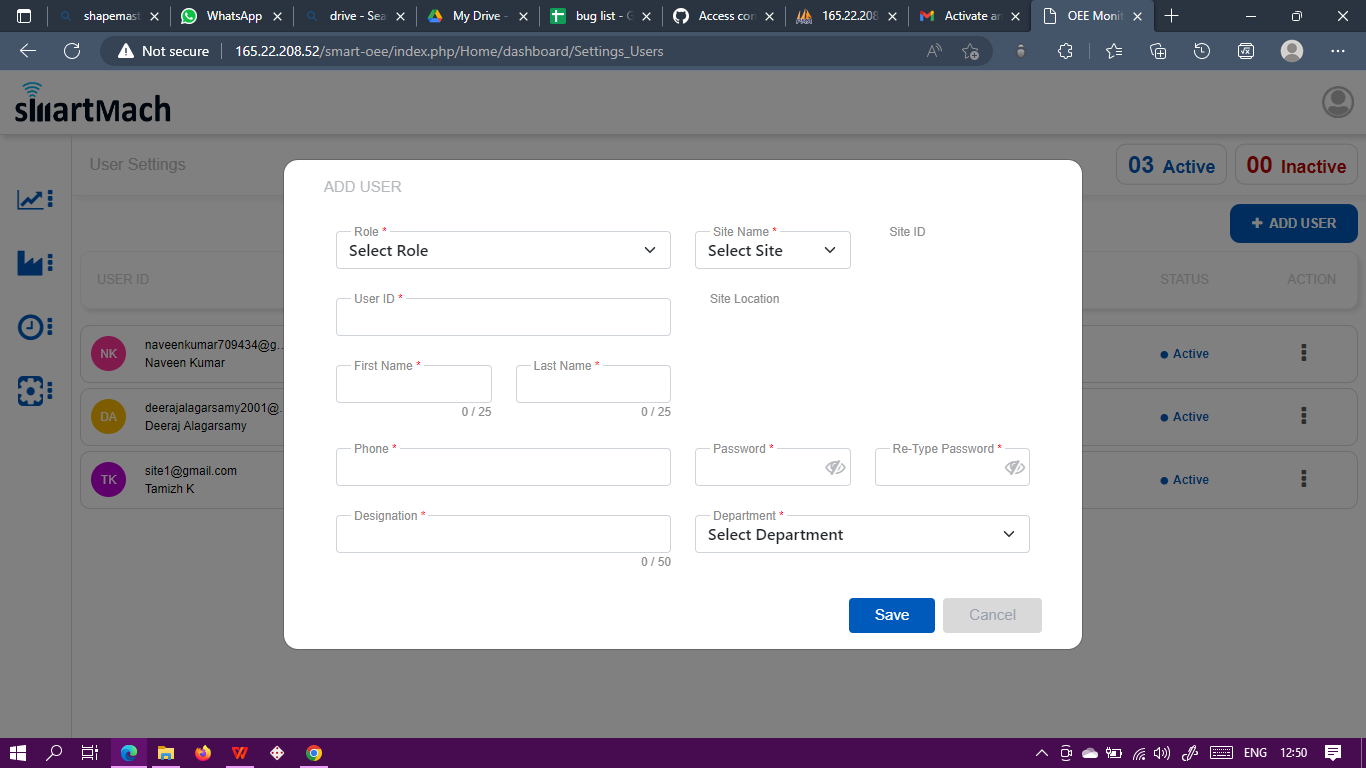The width and height of the screenshot is (1366, 768).
Task: Open the user profile avatar icon
Action: tap(1337, 101)
